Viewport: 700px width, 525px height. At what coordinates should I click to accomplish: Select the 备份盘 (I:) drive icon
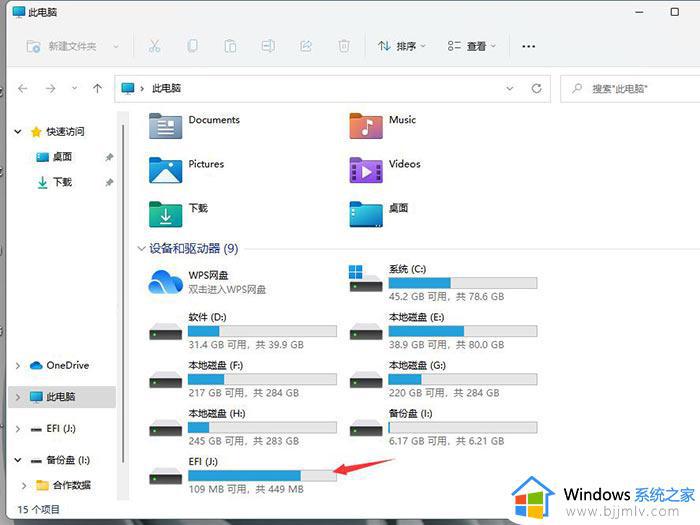[x=366, y=428]
